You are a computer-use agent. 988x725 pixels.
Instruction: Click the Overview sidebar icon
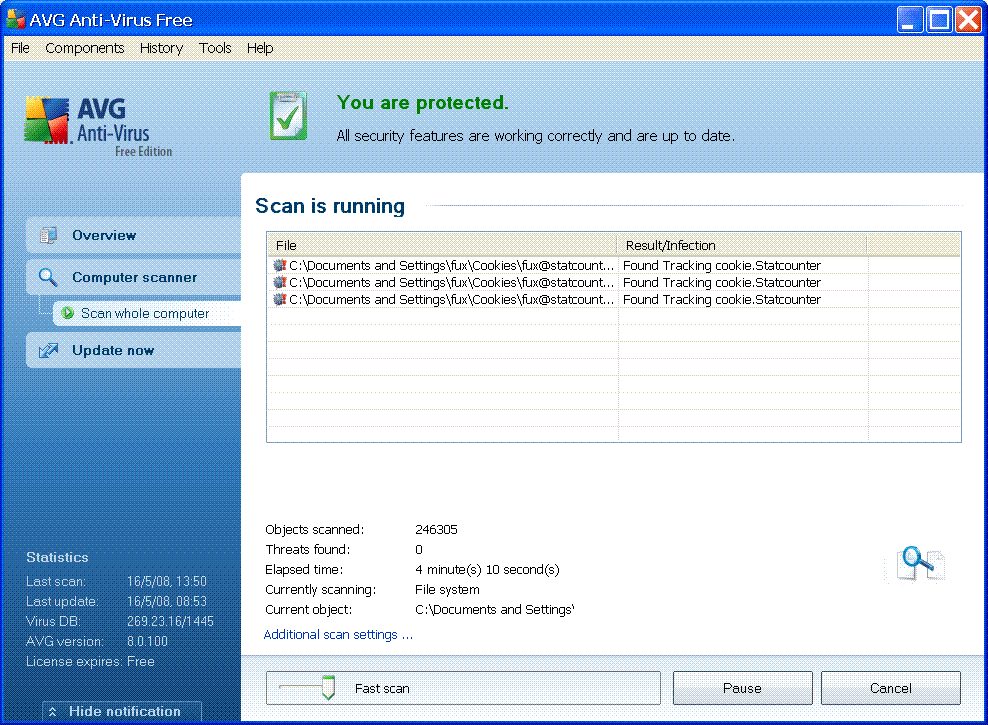coord(48,235)
